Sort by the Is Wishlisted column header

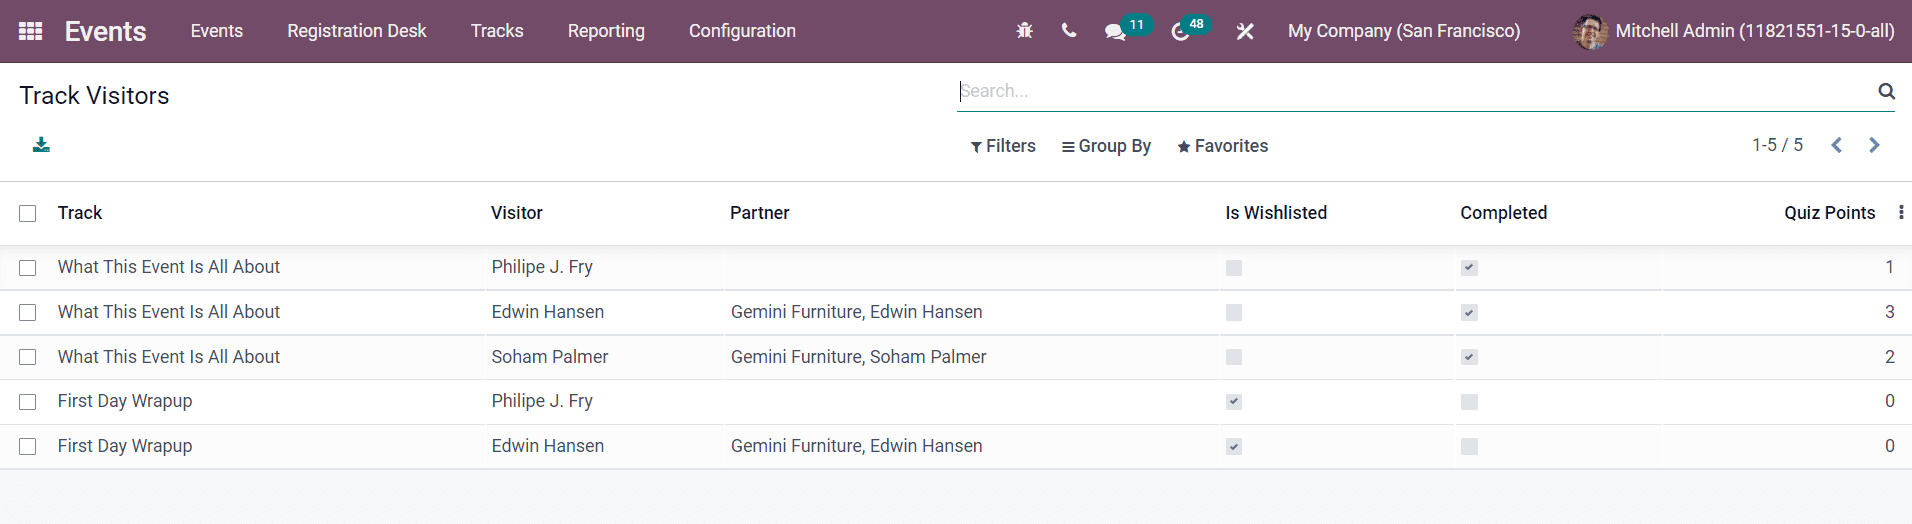[x=1276, y=213]
